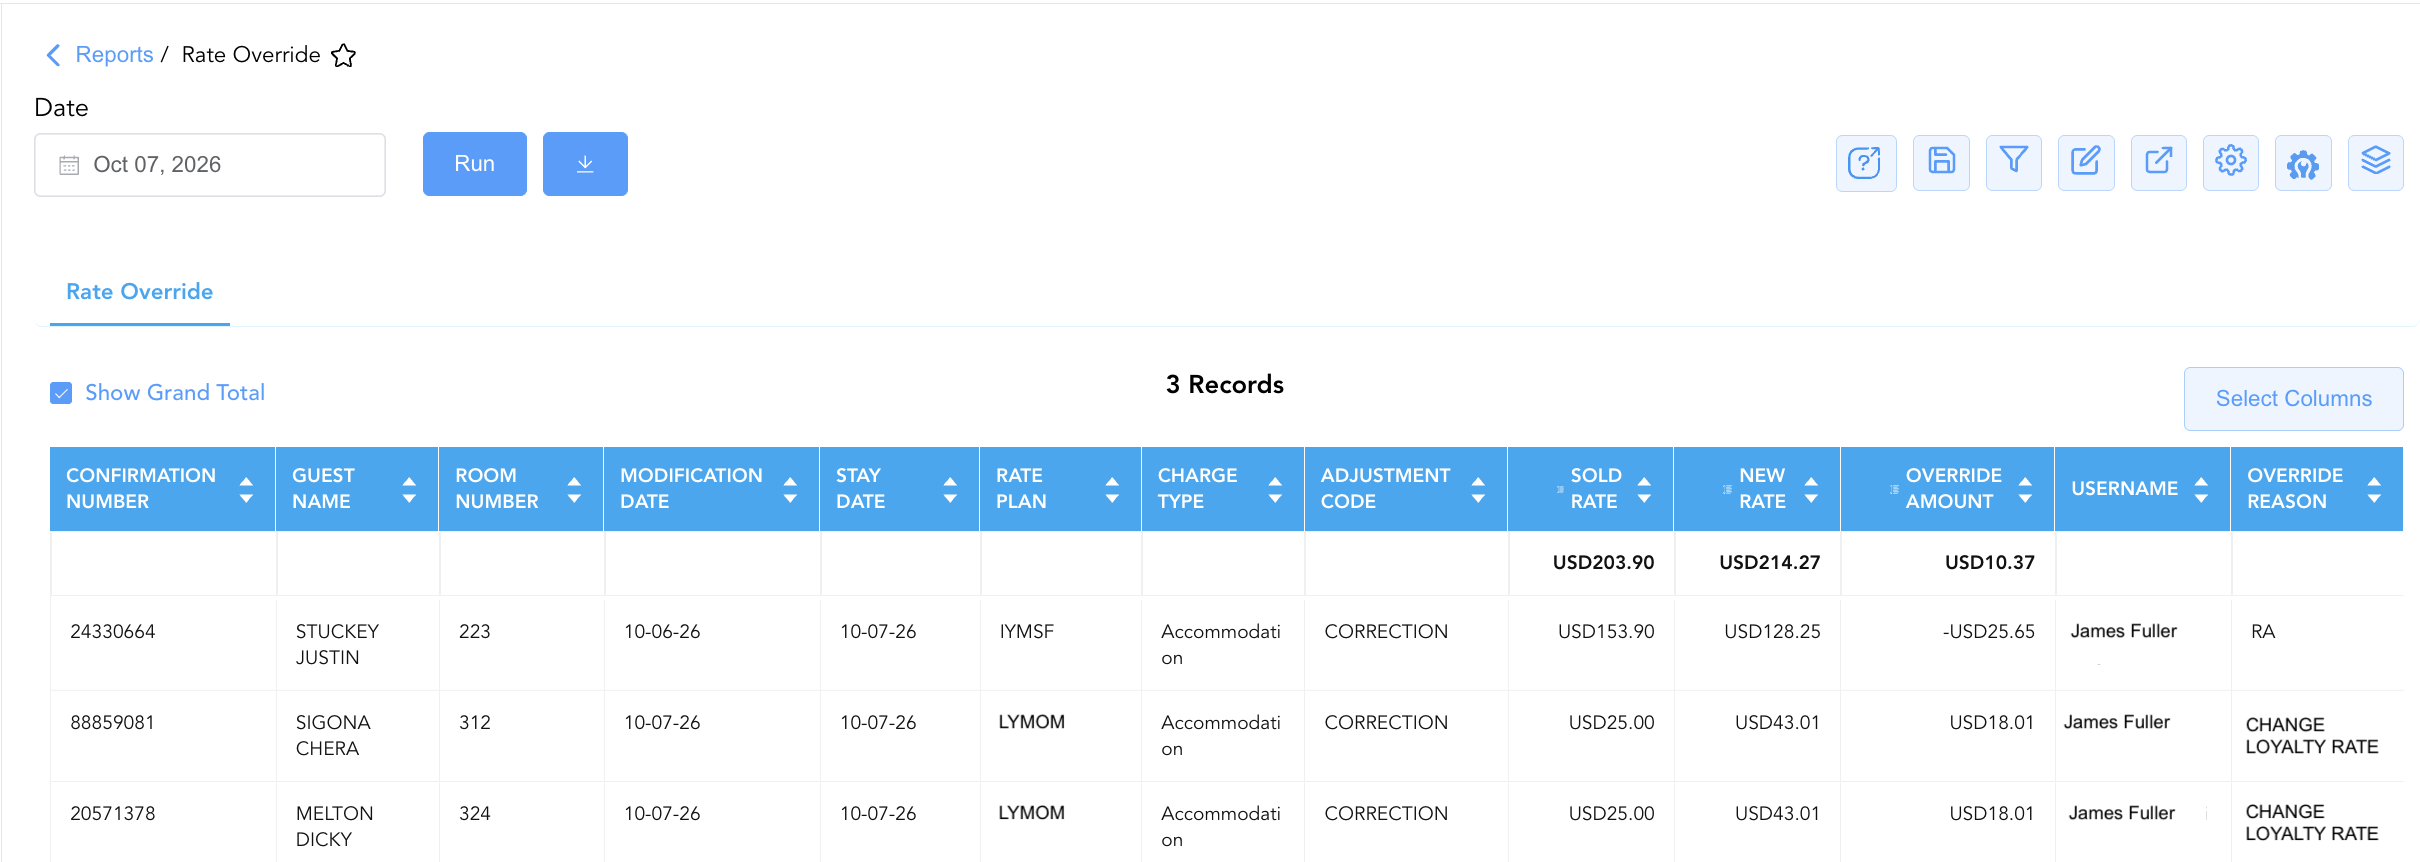
Task: Uncheck the Show Grand Total checkbox
Action: pos(61,393)
